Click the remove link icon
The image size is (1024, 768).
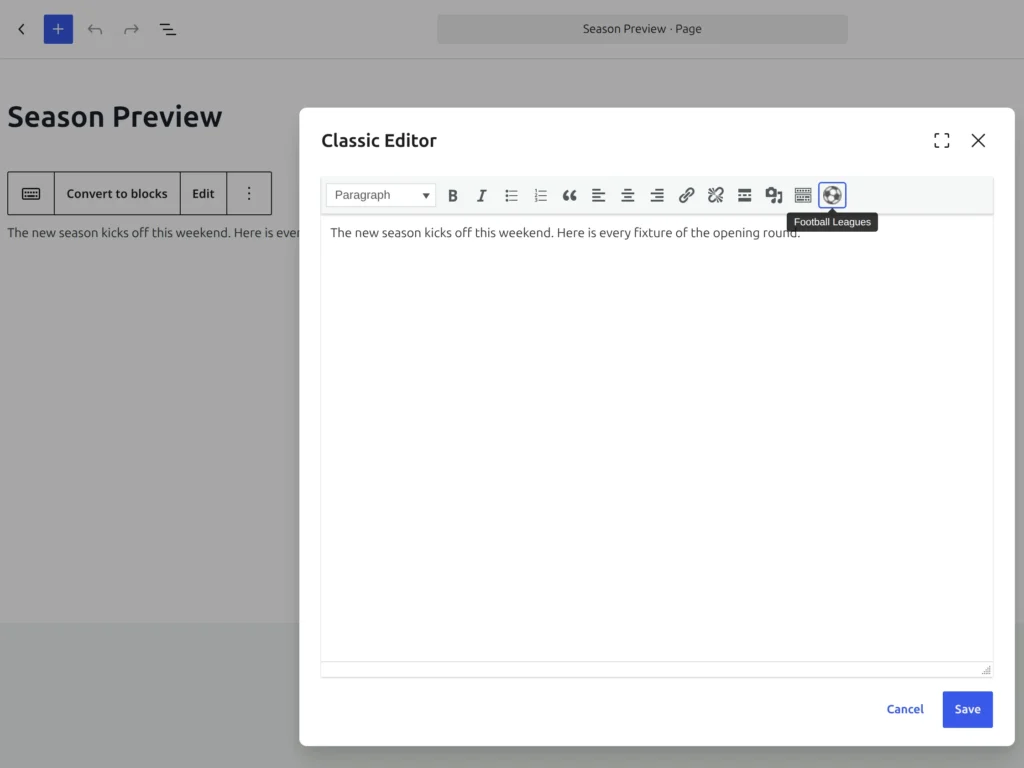tap(715, 195)
